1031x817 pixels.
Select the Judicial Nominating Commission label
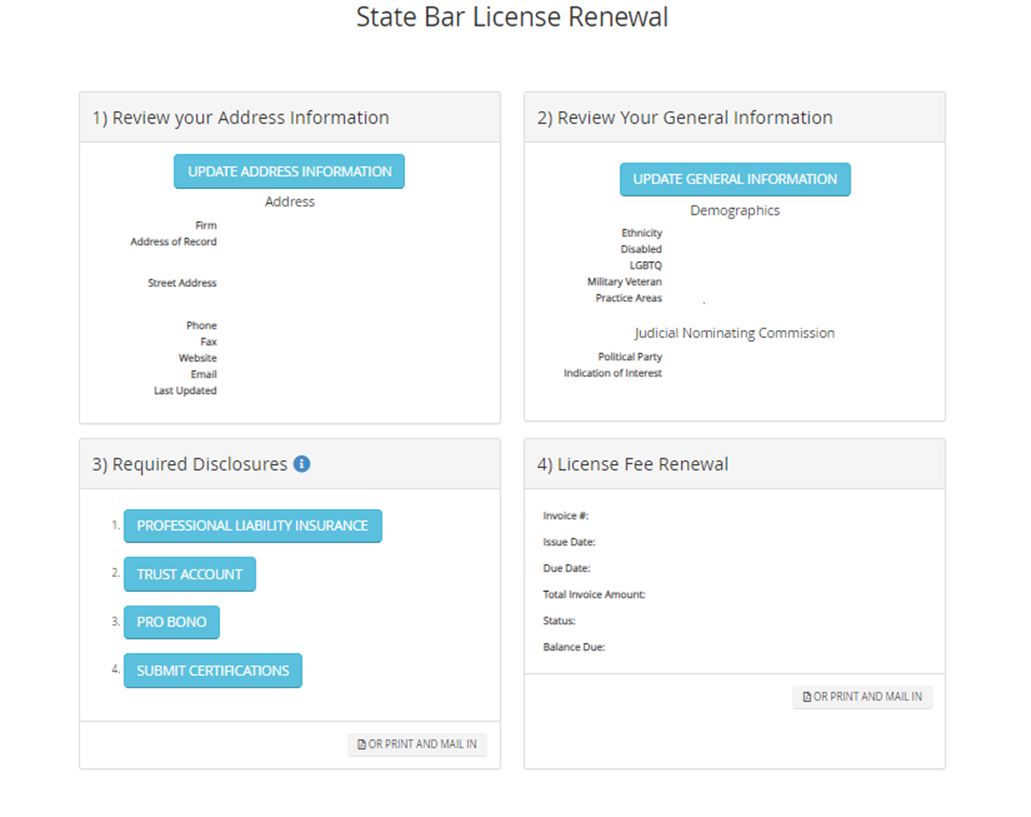tap(734, 332)
